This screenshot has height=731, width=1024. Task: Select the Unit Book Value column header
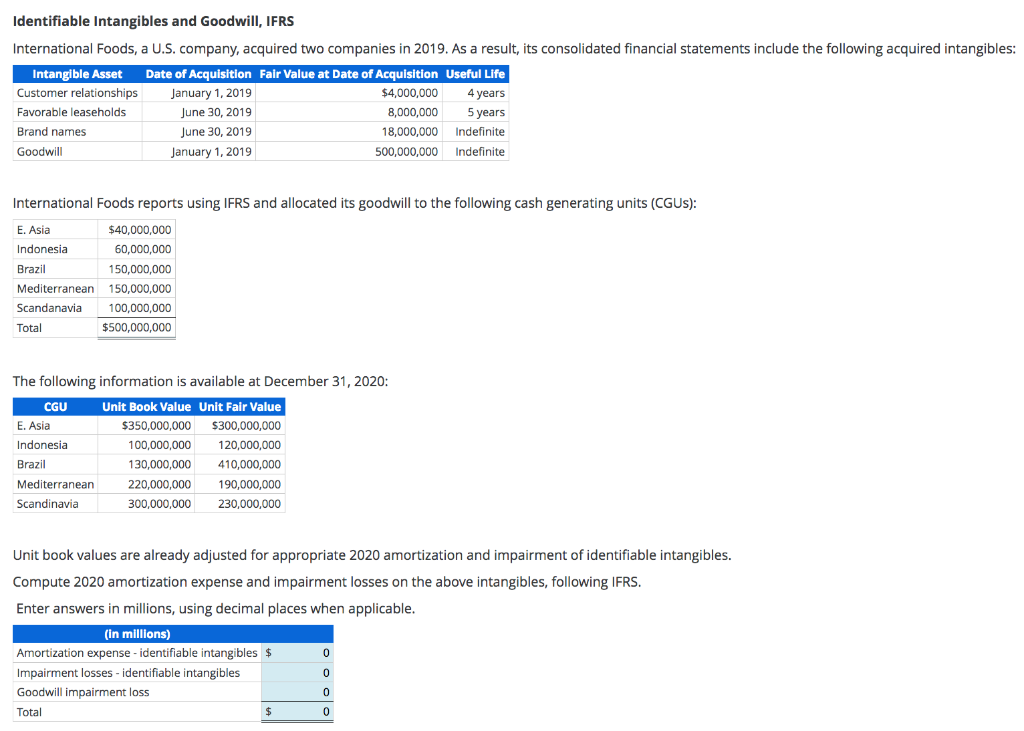tap(144, 406)
